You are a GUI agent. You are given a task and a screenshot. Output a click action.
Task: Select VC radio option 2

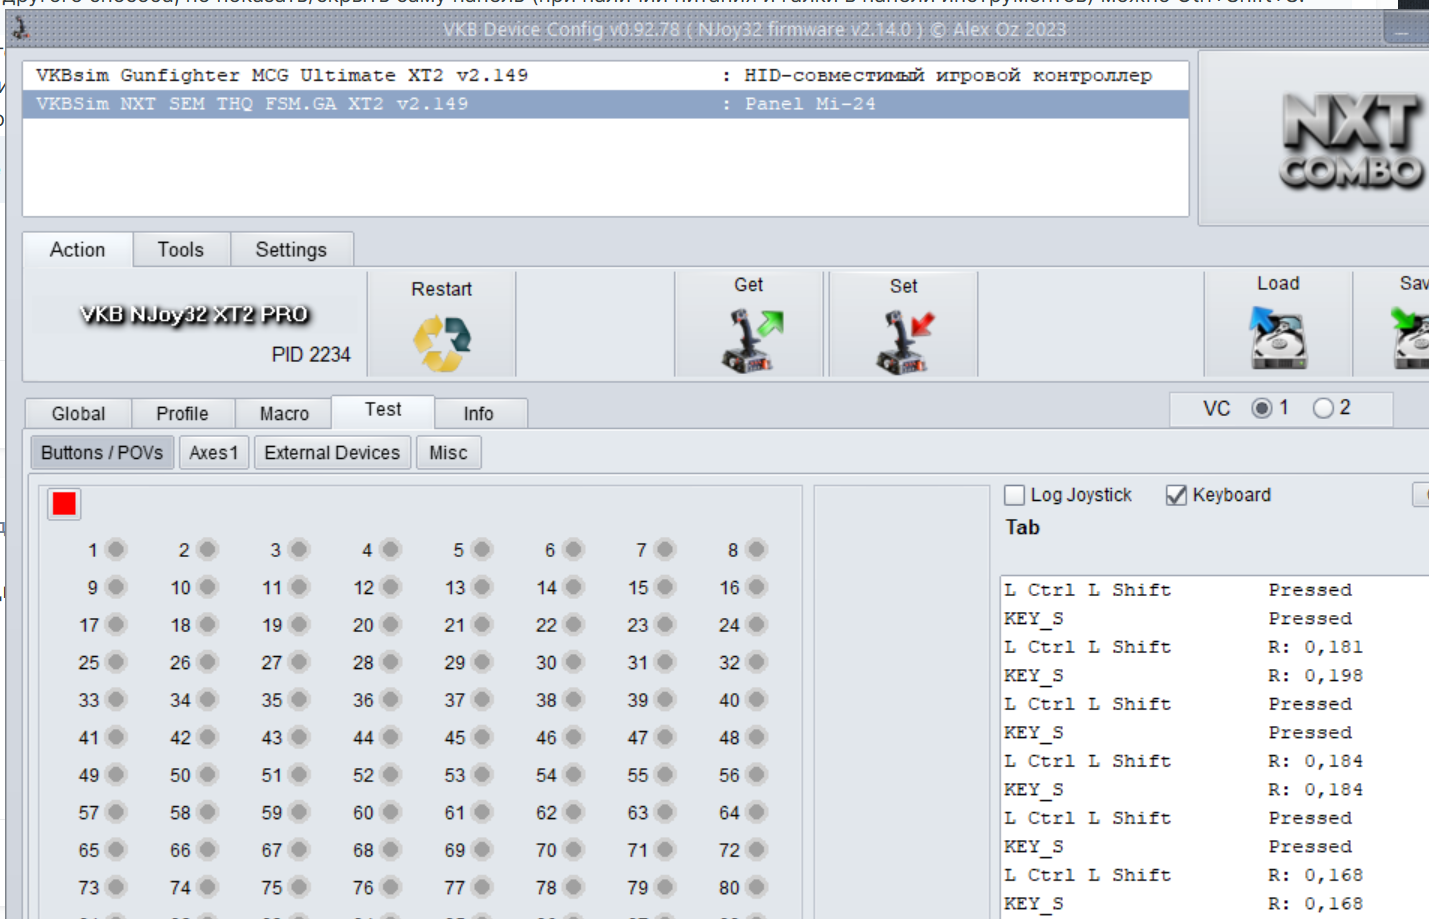click(x=1323, y=408)
